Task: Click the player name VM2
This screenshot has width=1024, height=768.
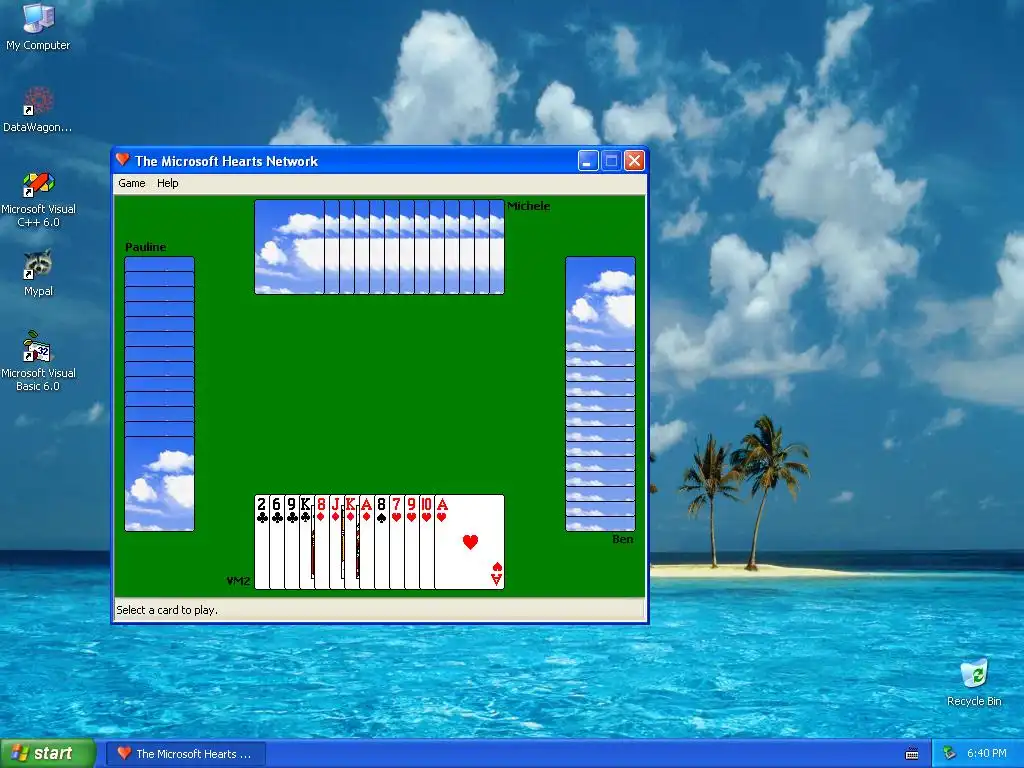Action: [238, 581]
